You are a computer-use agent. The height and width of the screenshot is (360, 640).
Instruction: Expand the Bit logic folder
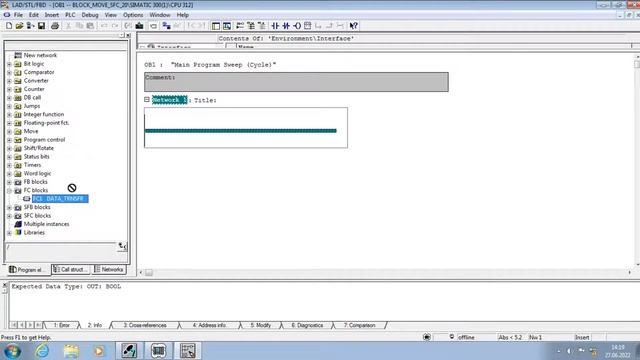point(9,64)
